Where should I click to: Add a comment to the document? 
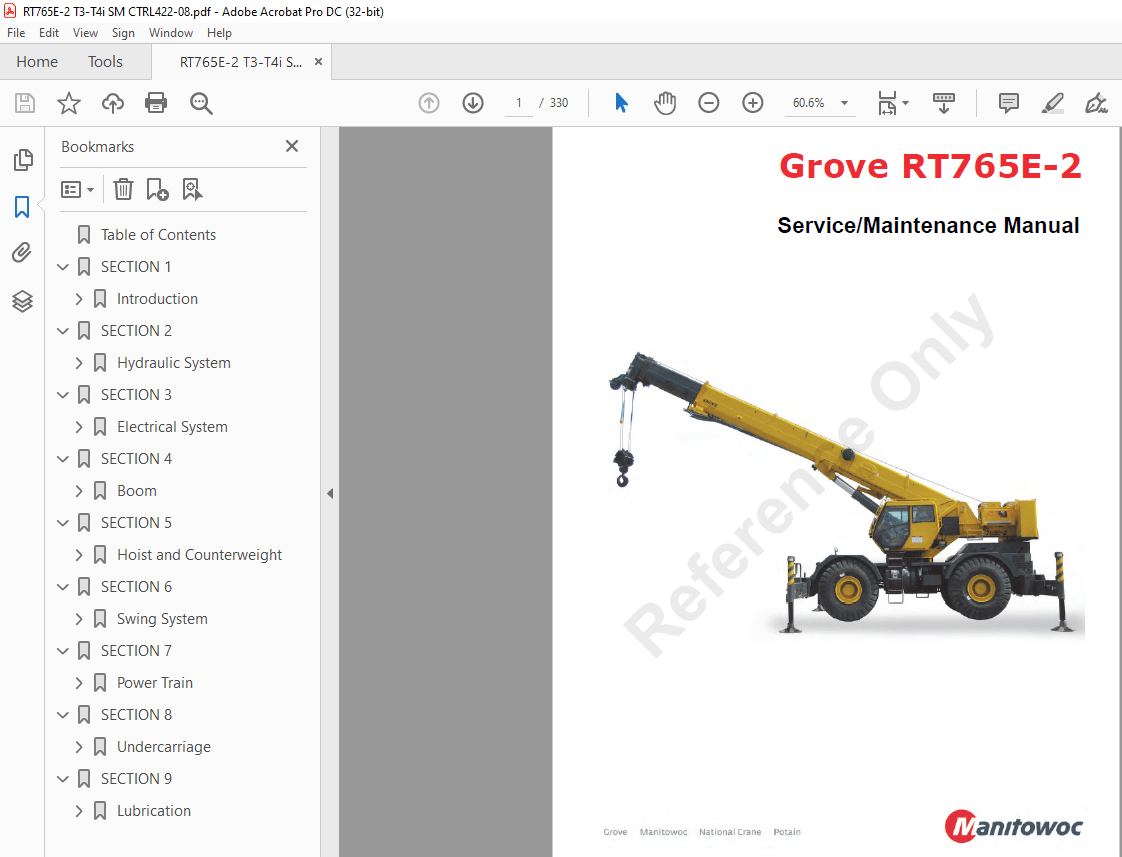click(x=1008, y=102)
